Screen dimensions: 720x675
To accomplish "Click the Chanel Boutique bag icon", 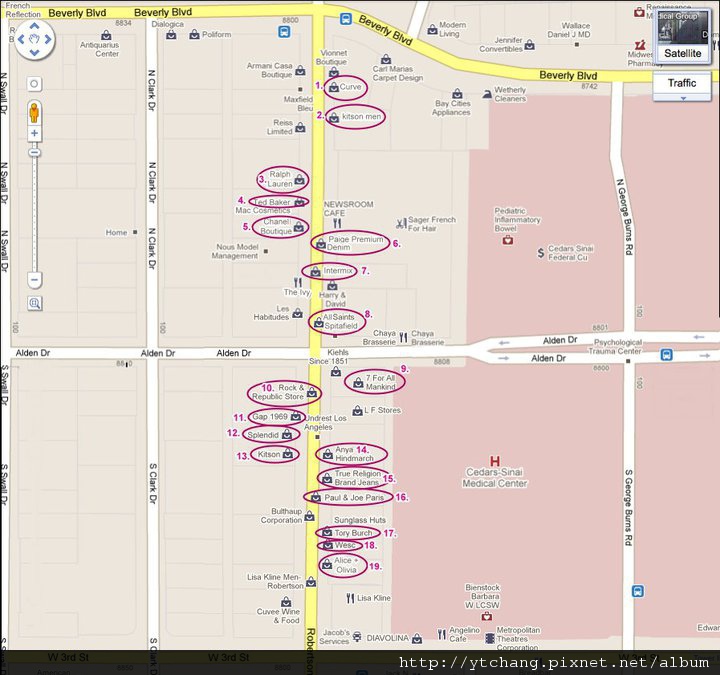I will point(299,226).
